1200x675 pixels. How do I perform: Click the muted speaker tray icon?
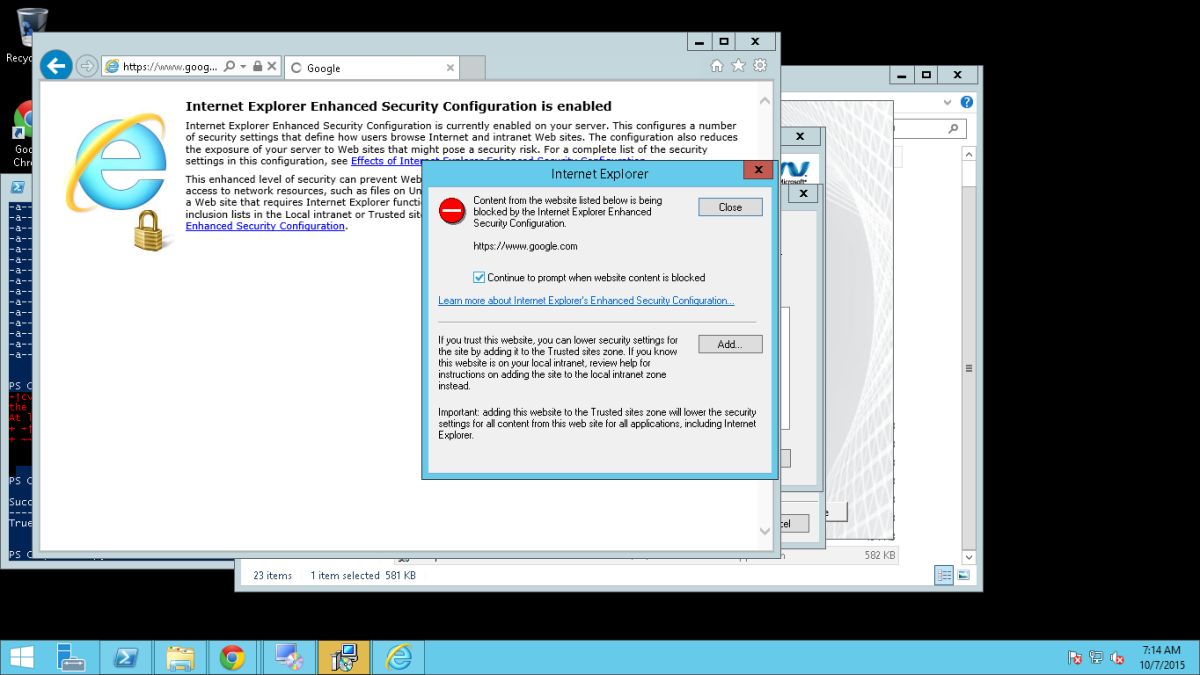coord(1117,658)
